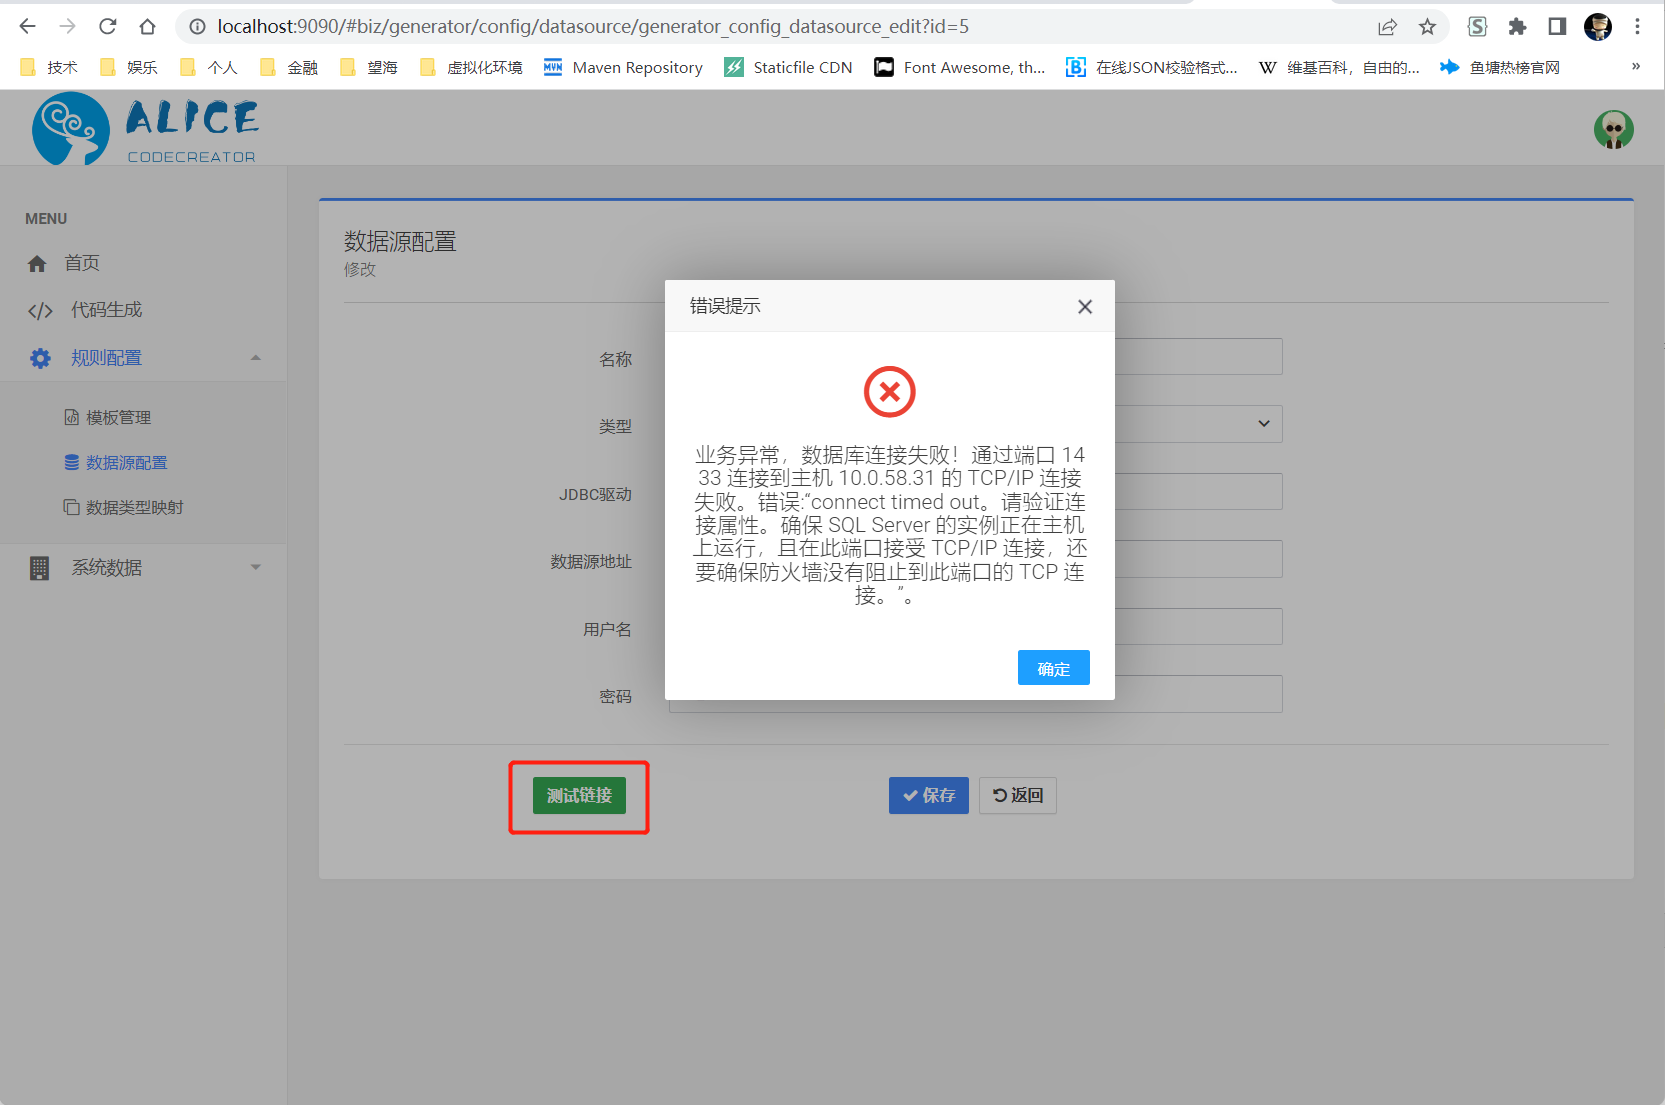Close the 错误提示 dialog with X

click(1085, 307)
